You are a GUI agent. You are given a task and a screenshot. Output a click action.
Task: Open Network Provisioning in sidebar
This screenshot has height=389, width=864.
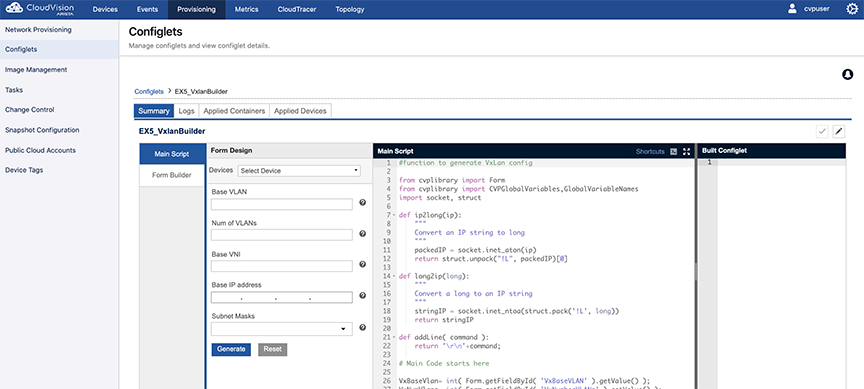(60, 30)
